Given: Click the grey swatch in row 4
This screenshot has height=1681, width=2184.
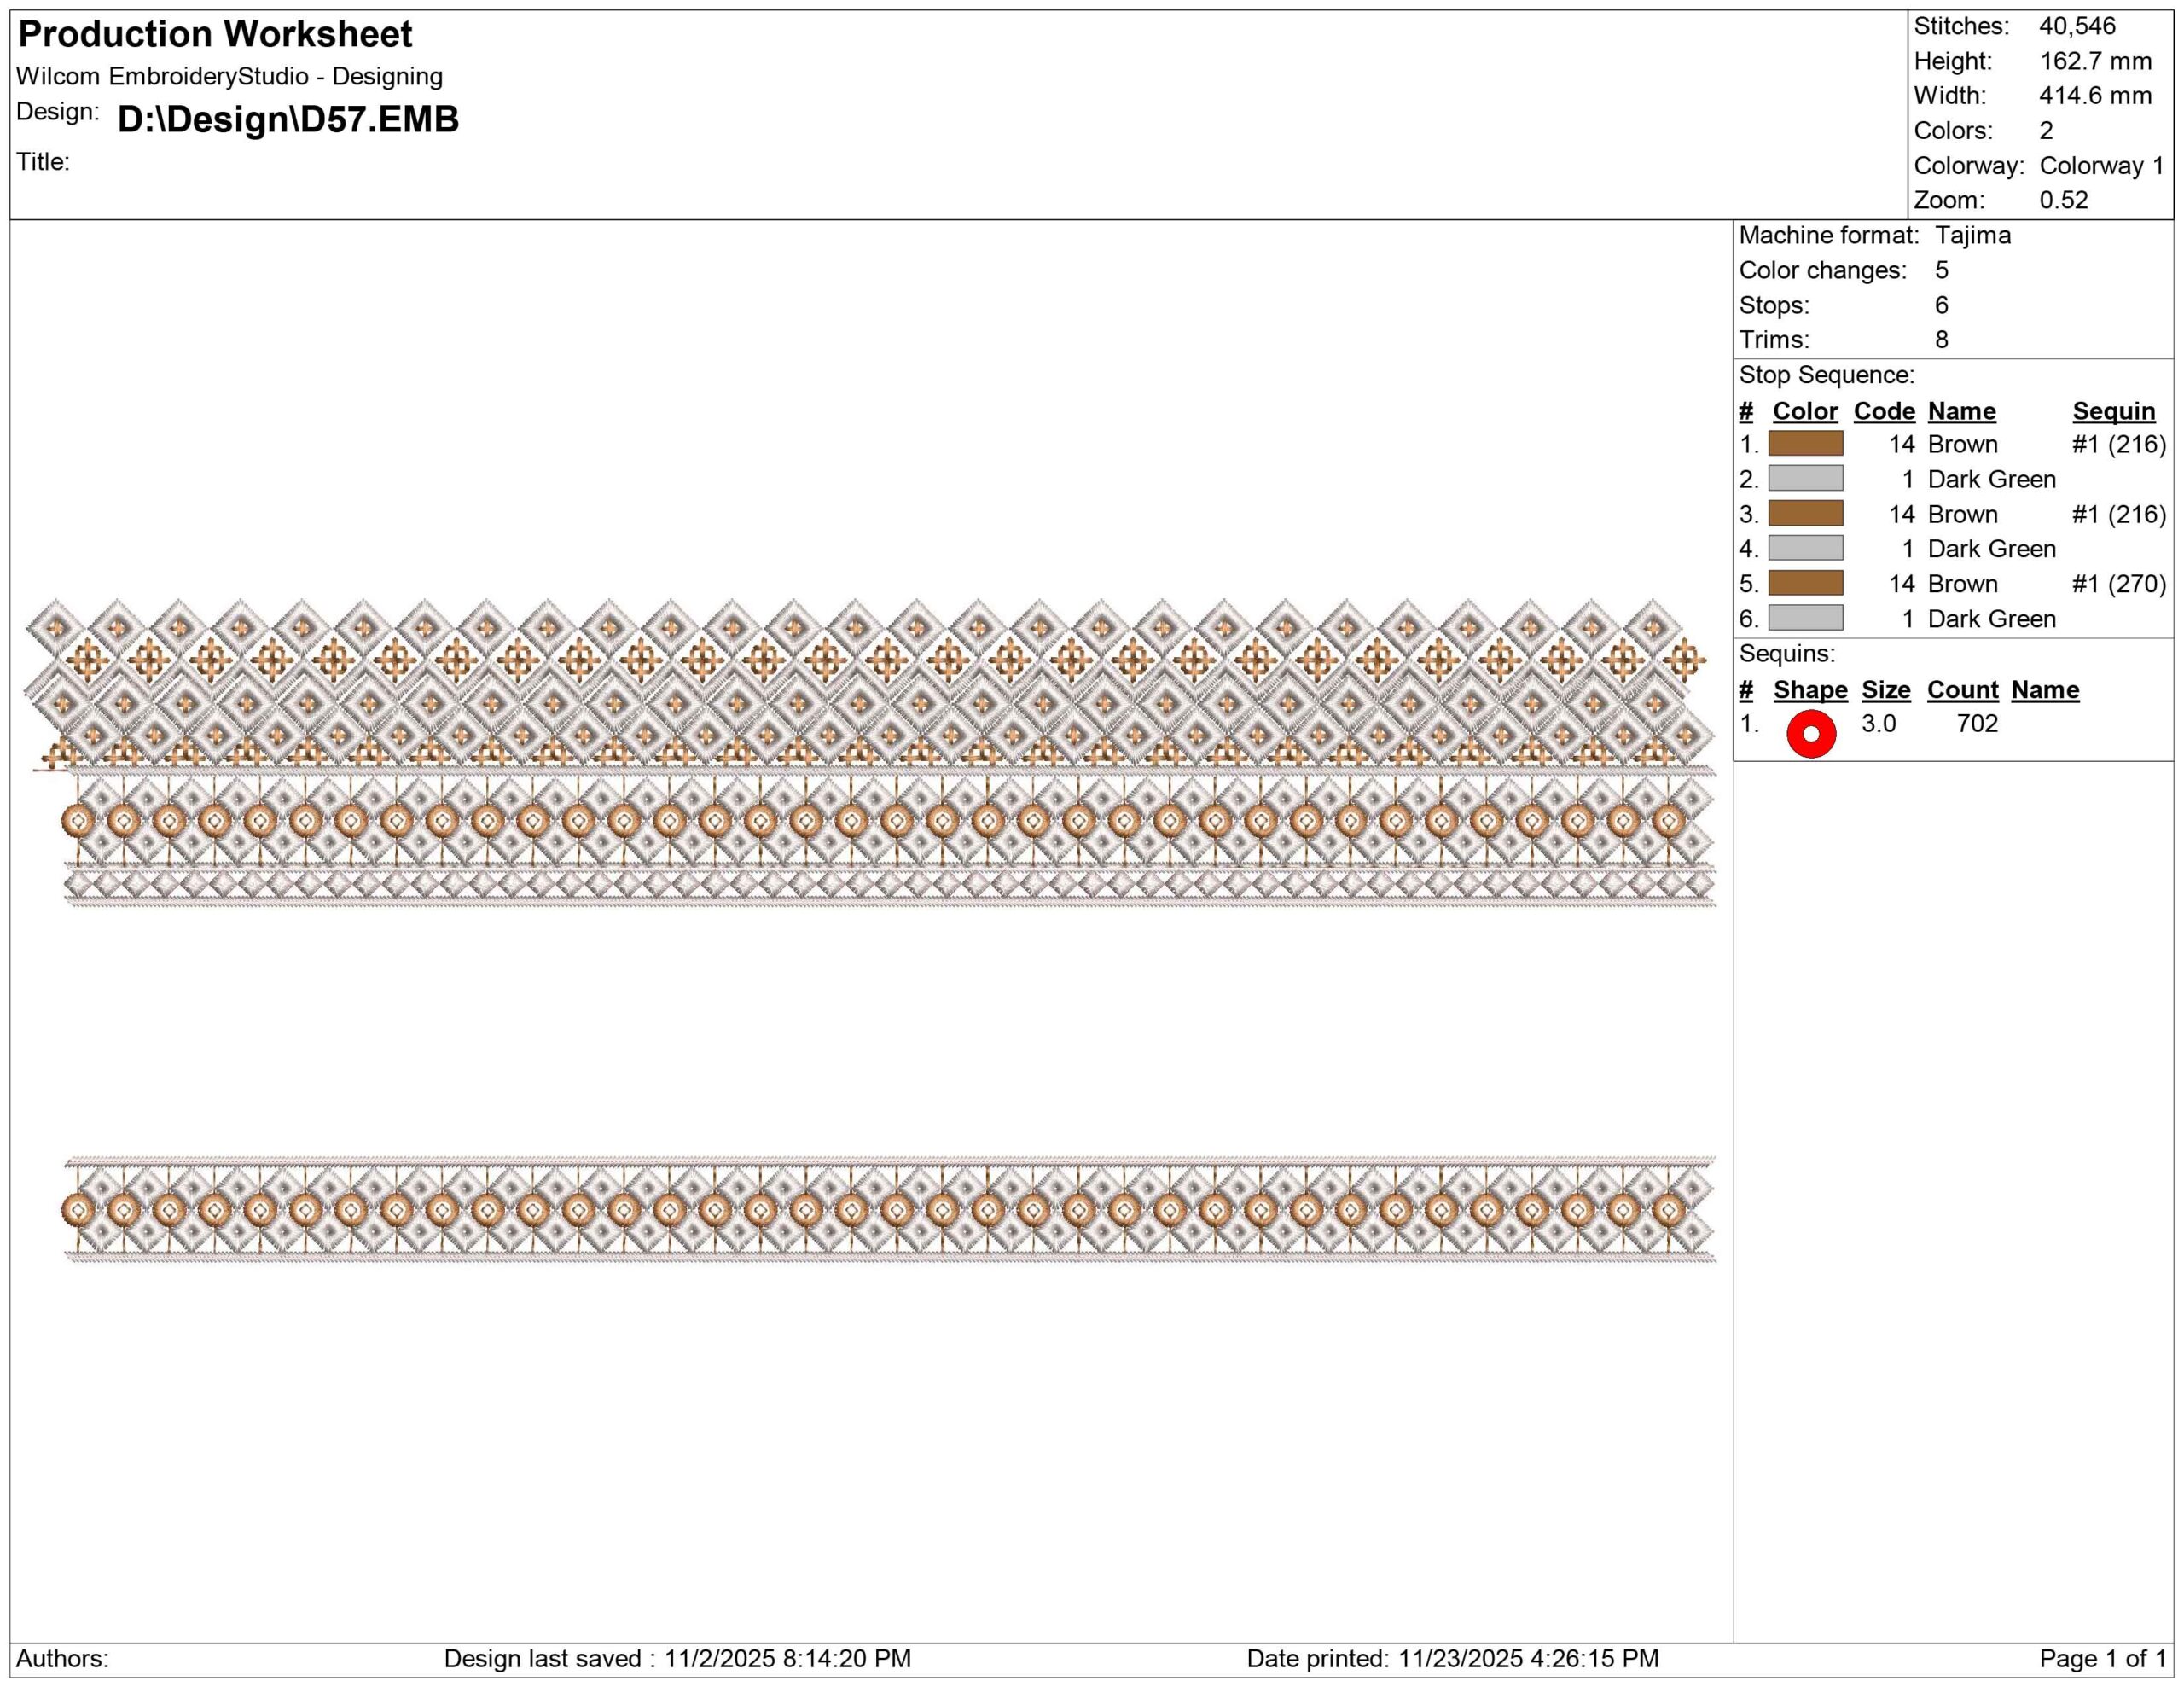Looking at the screenshot, I should [1805, 548].
